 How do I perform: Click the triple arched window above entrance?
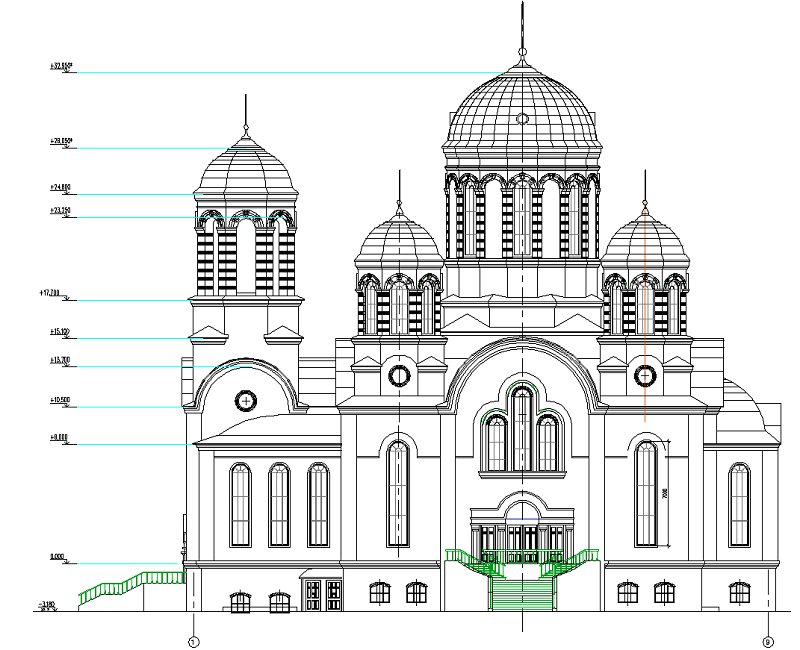(x=521, y=430)
